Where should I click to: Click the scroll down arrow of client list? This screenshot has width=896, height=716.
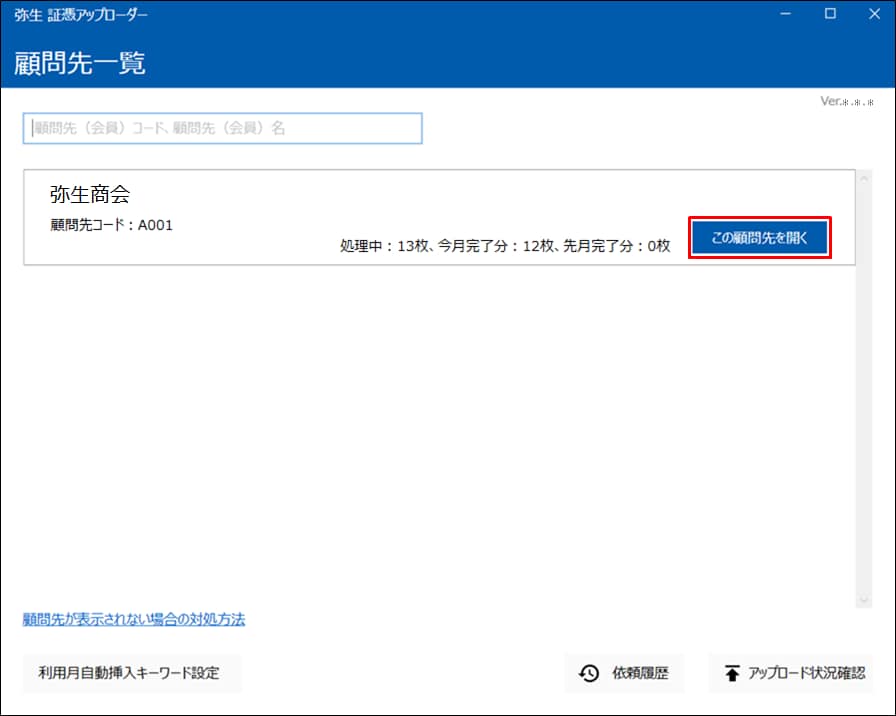tap(865, 599)
